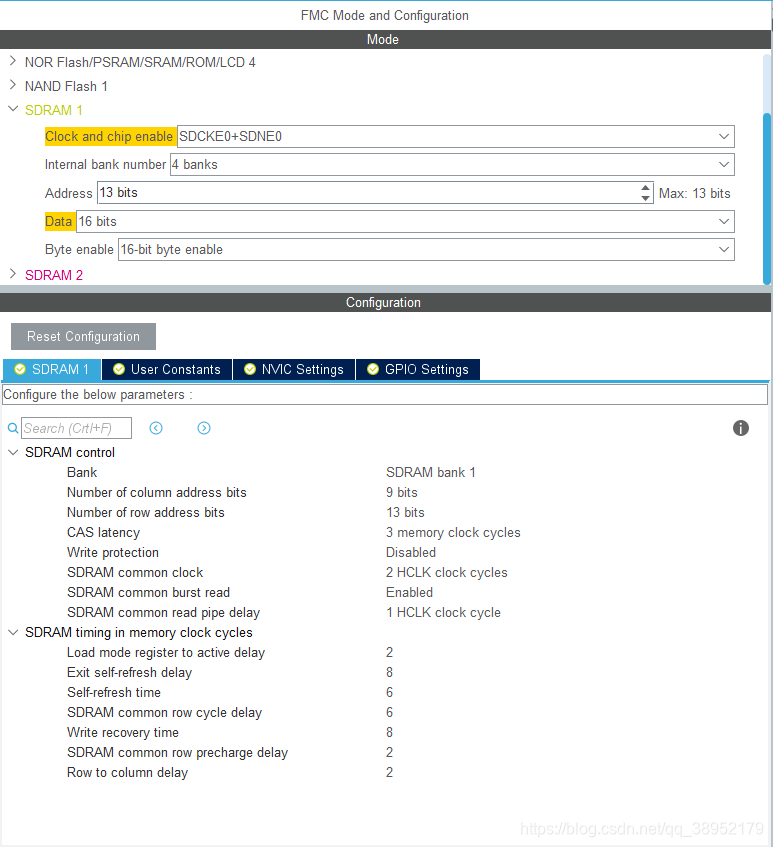Select CAS latency 3 memory clock cycles

[x=453, y=532]
